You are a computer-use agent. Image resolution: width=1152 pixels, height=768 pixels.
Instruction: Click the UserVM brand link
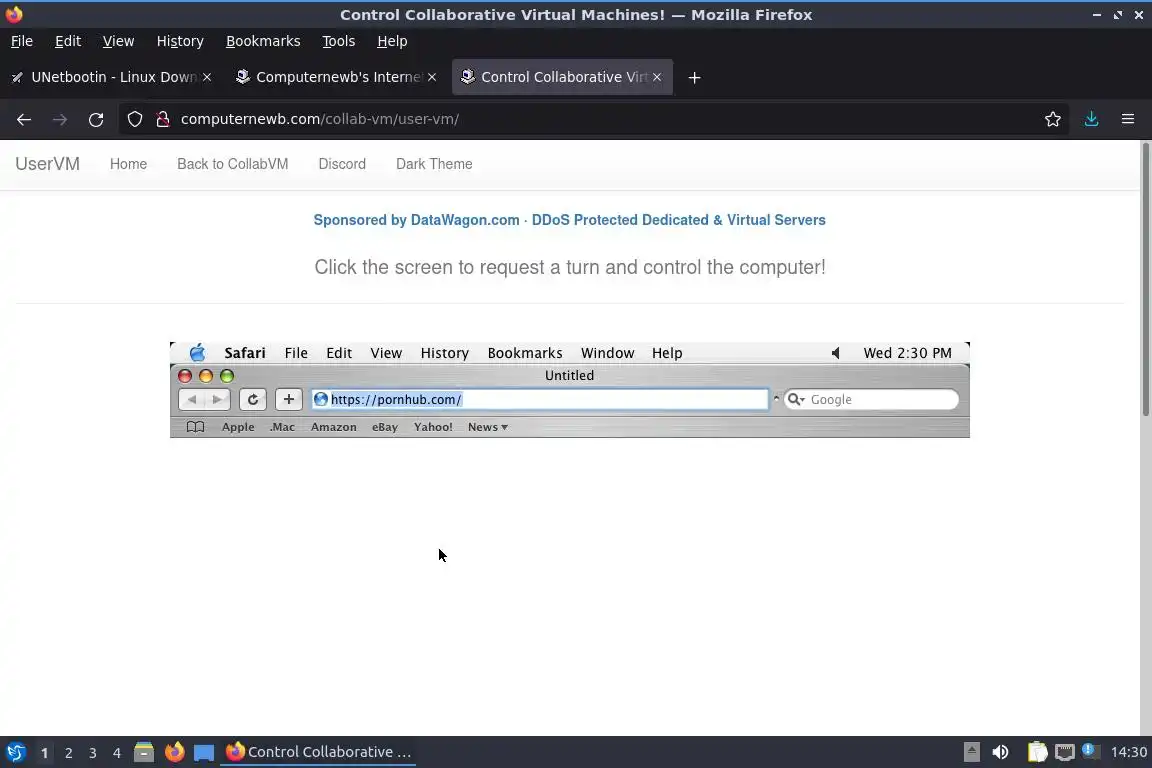pos(48,164)
